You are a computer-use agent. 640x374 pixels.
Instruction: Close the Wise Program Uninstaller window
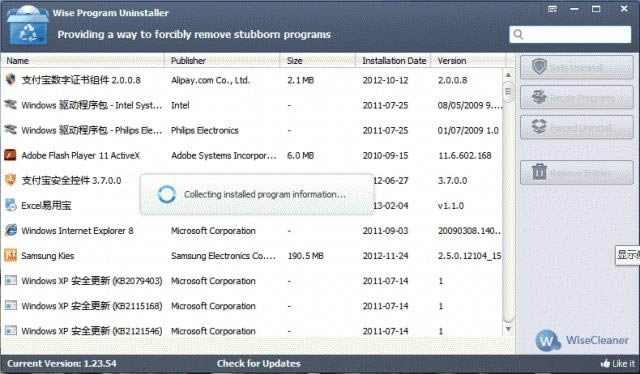[624, 9]
